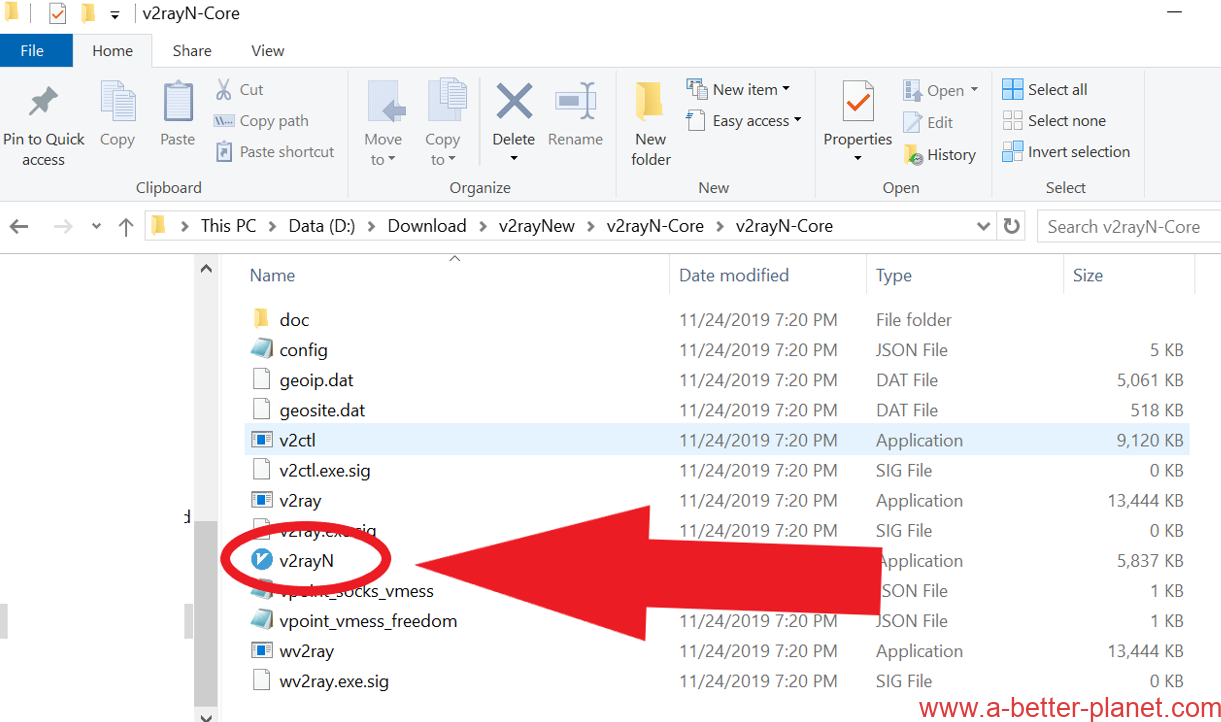Open the History button
The image size is (1221, 722).
940,155
